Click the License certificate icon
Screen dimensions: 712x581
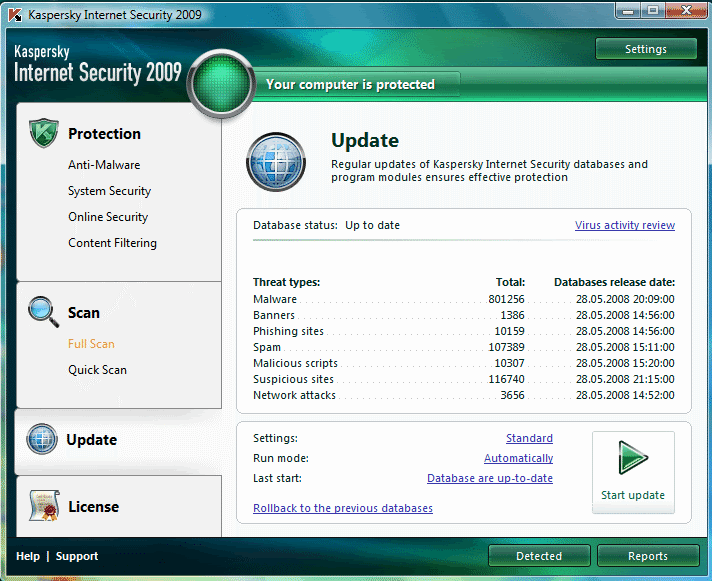[x=44, y=505]
